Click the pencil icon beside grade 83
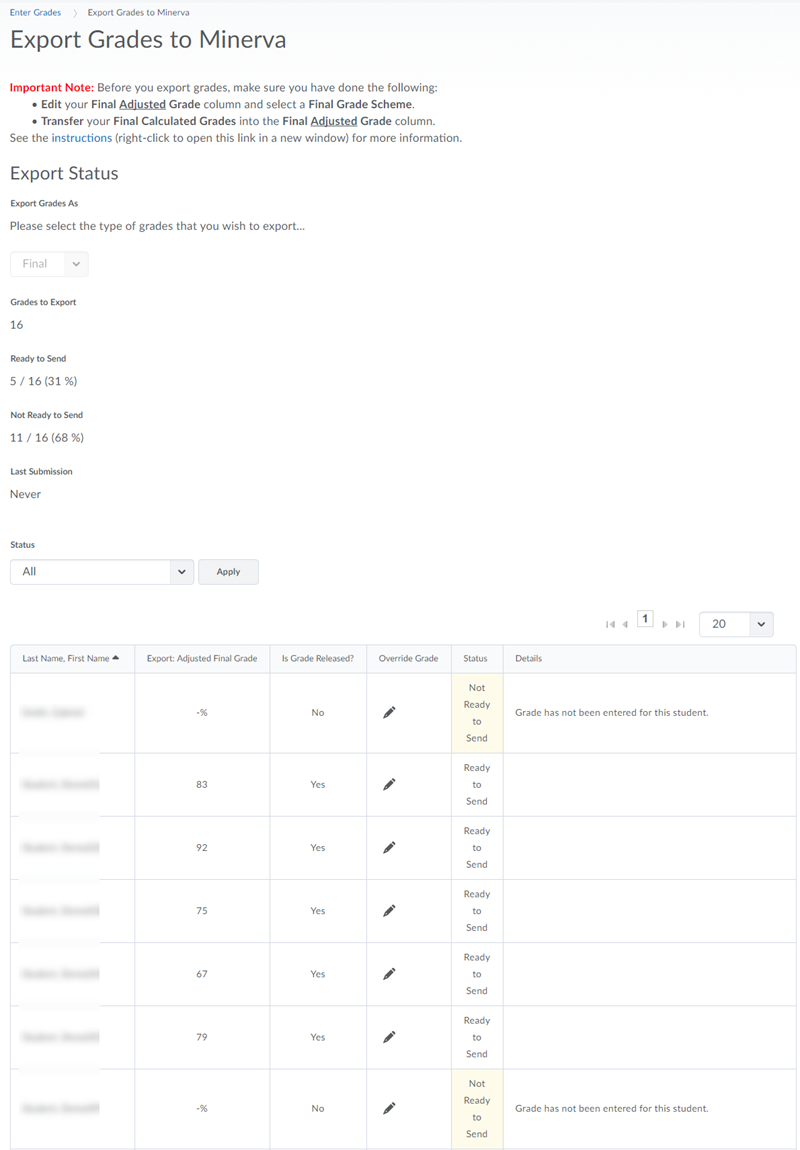 tap(388, 784)
